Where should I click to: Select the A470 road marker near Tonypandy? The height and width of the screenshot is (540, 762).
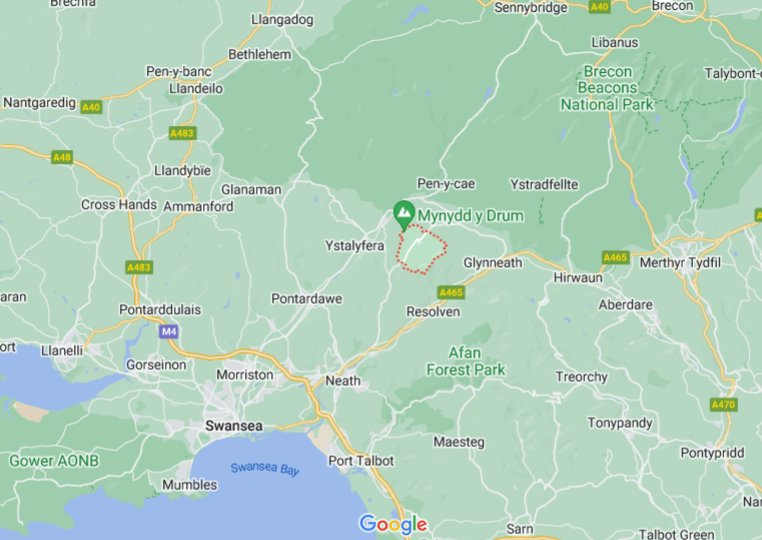coord(724,404)
